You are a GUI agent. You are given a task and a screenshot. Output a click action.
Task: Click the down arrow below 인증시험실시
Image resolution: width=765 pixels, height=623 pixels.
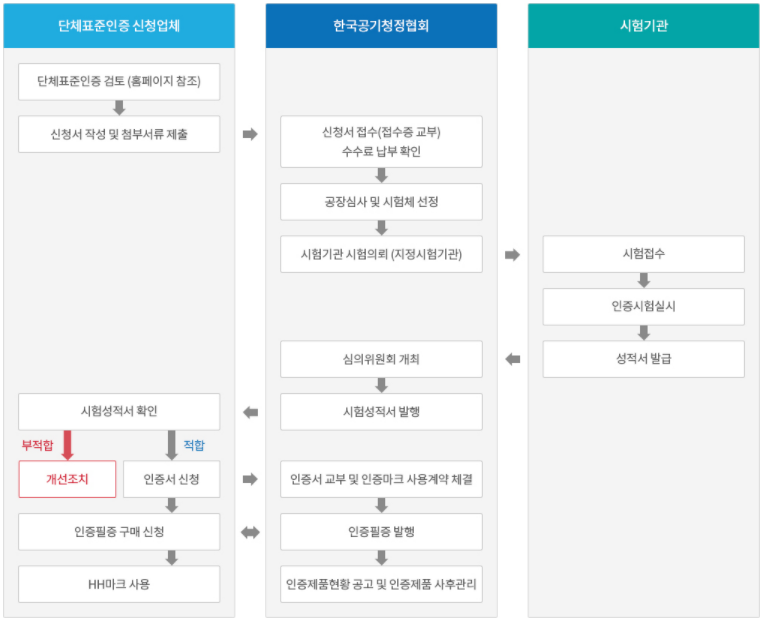644,333
